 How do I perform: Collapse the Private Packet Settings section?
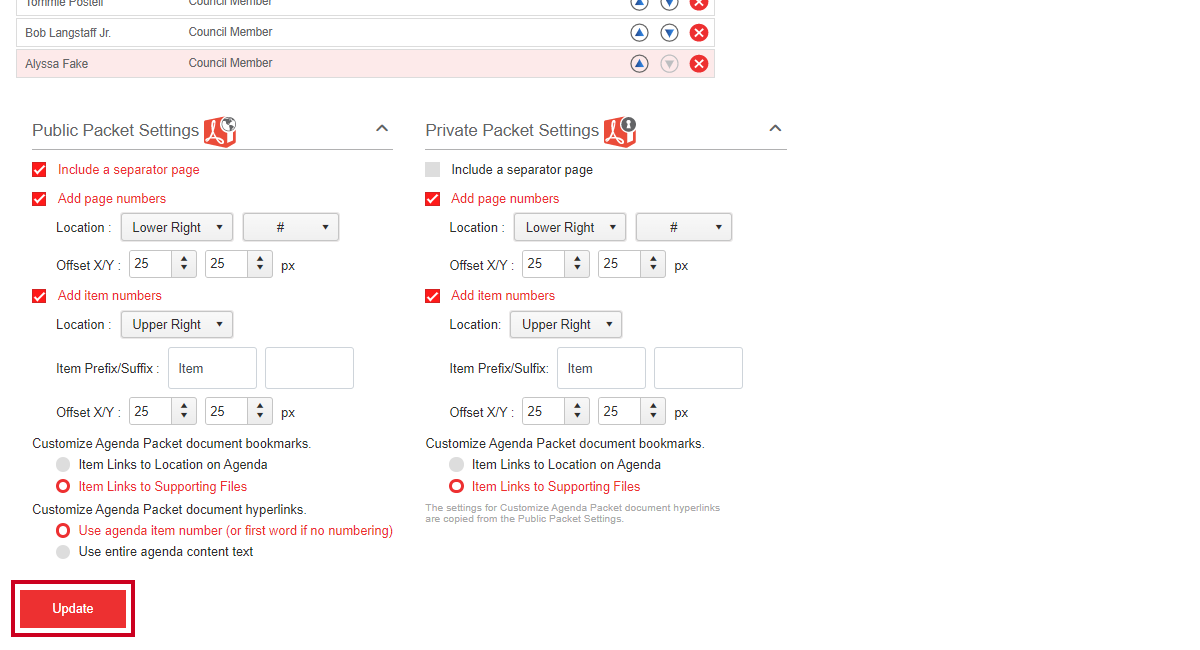(775, 129)
